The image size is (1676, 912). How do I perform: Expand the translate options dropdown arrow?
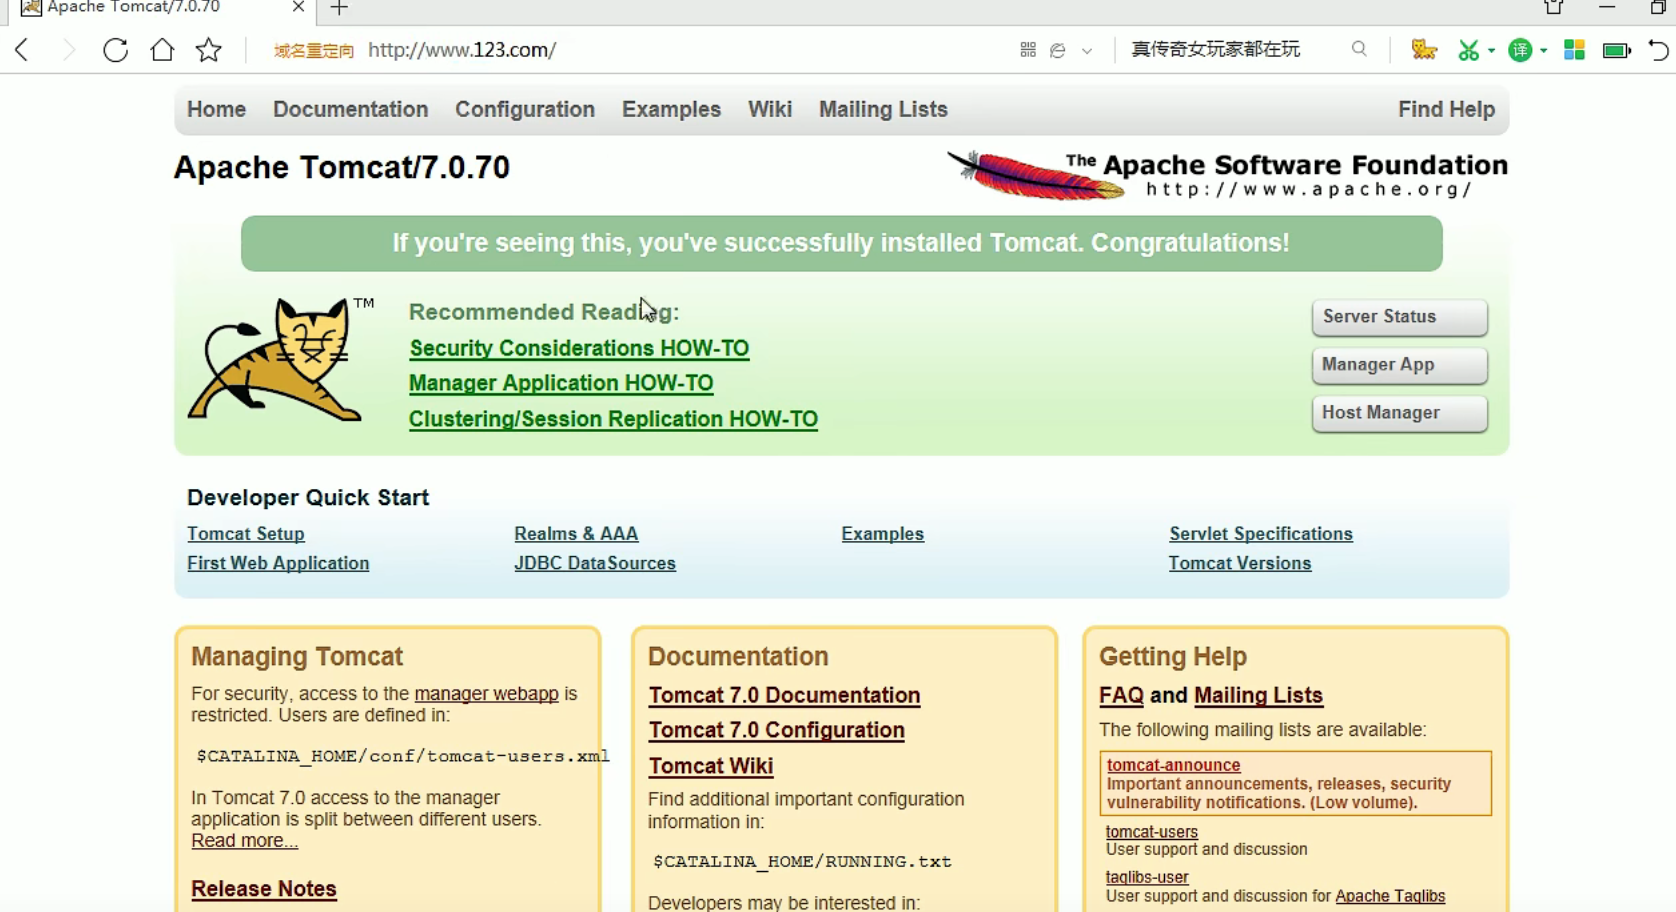point(1544,51)
